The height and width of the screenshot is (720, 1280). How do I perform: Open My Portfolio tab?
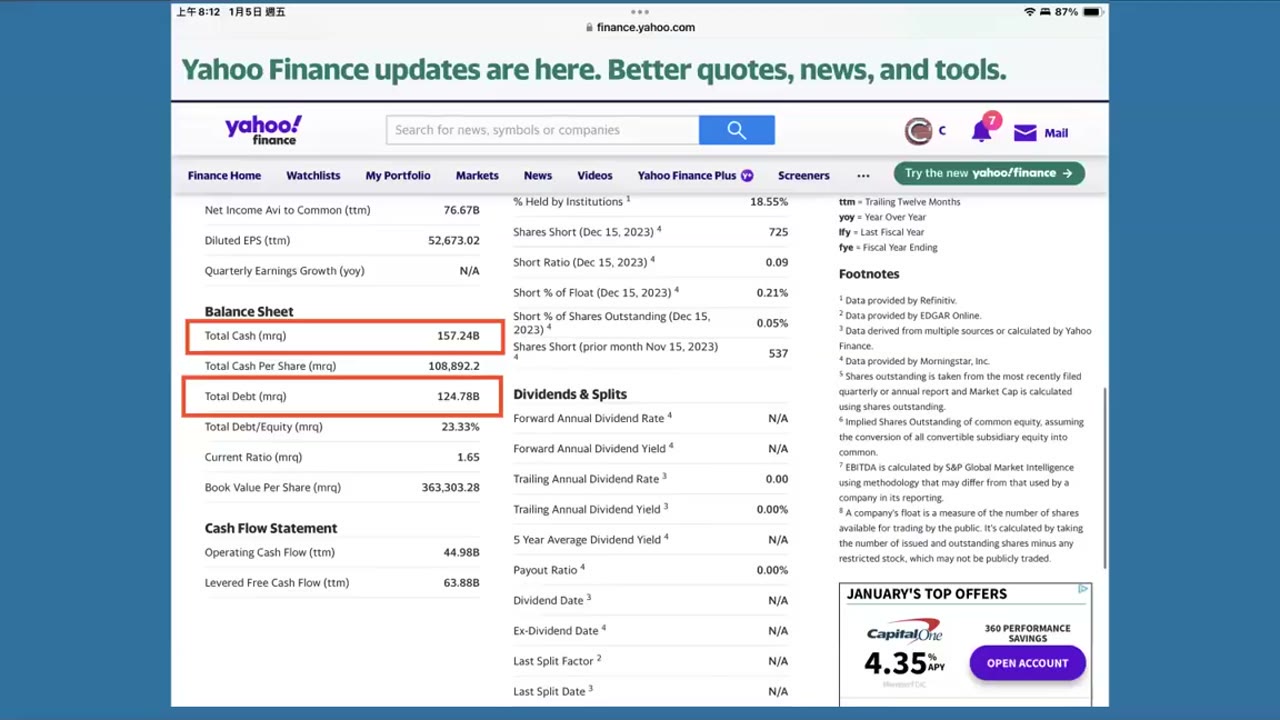[x=398, y=176]
